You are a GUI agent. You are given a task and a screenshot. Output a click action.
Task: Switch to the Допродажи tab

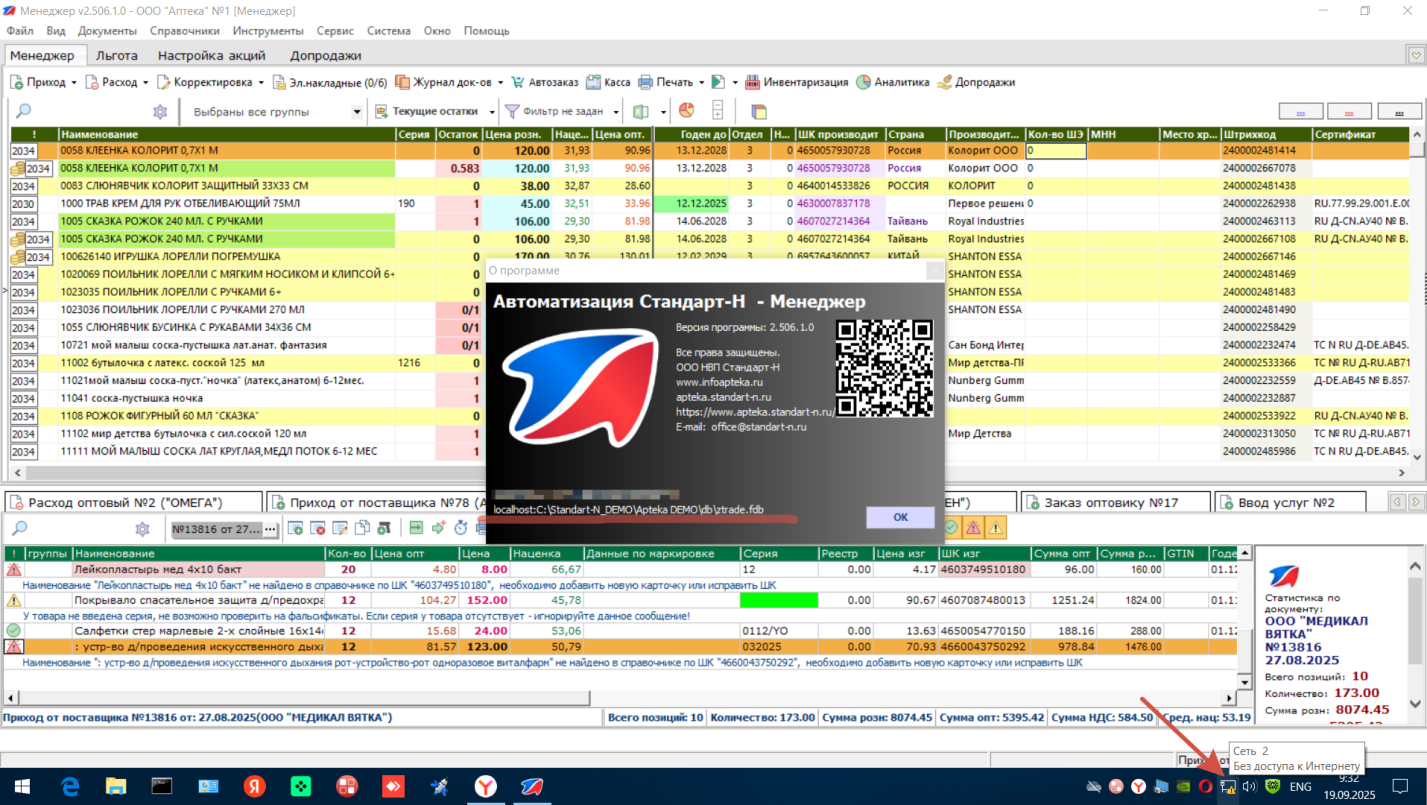[x=325, y=55]
